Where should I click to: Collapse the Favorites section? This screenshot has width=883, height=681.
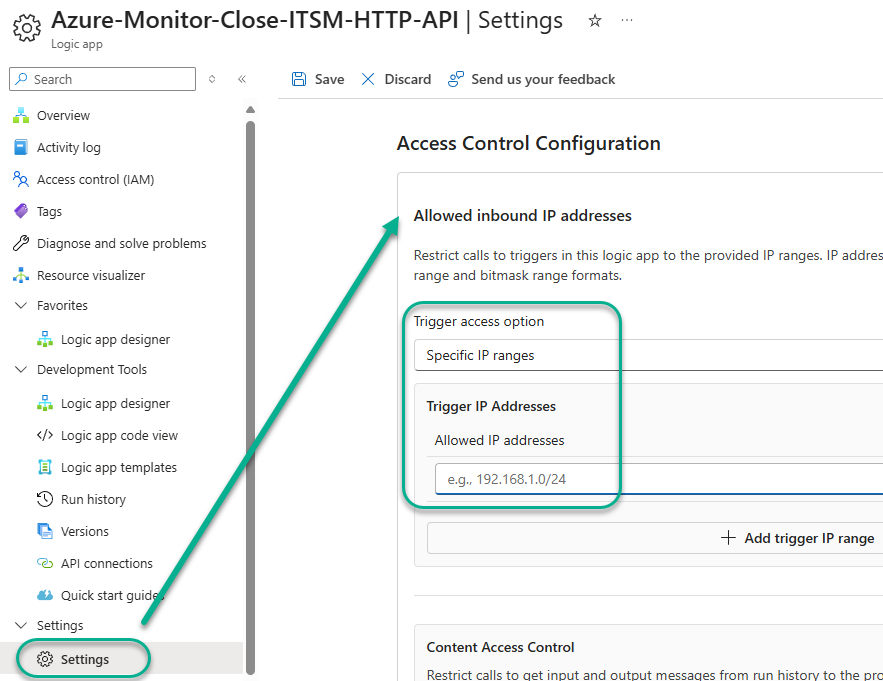coord(20,307)
